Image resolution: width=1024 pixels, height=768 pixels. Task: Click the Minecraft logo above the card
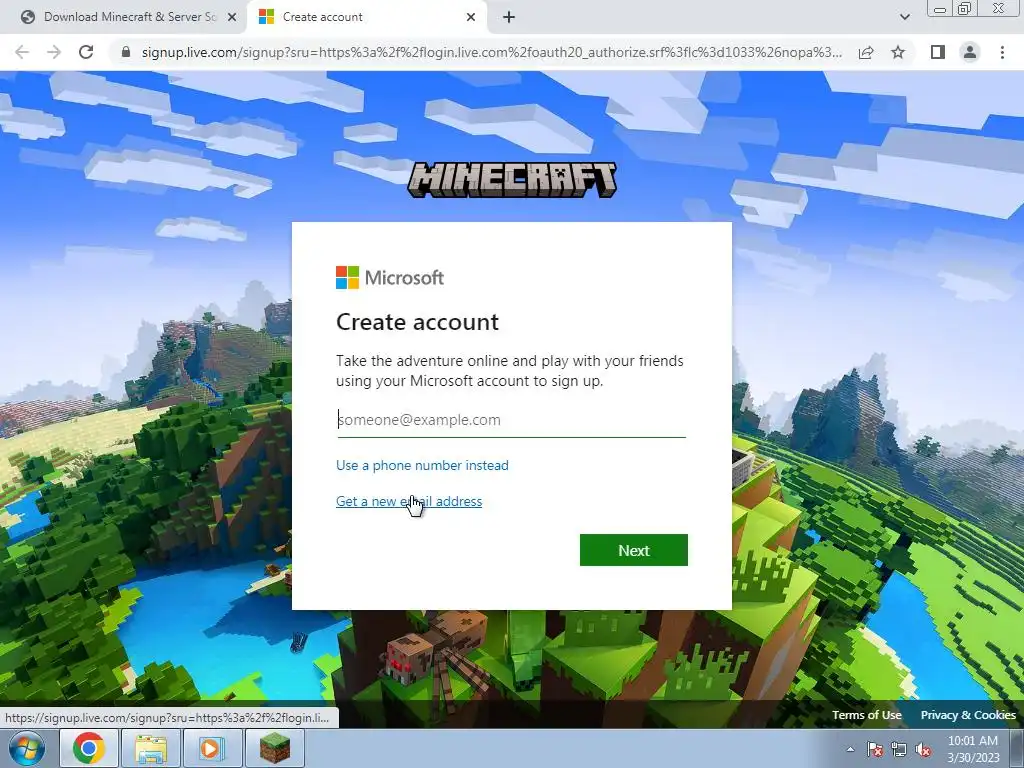(511, 180)
